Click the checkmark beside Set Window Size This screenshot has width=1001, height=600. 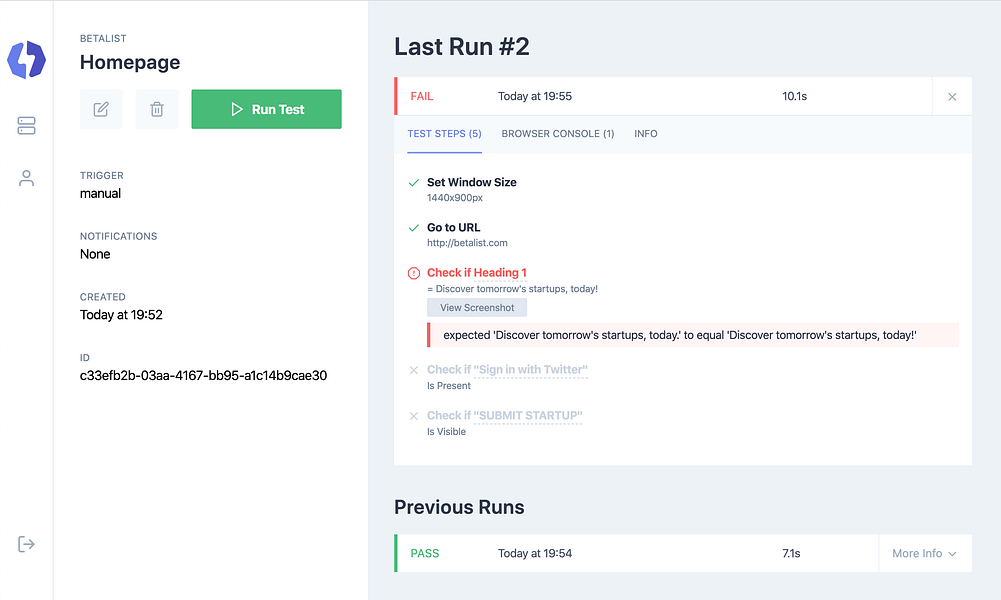point(414,183)
